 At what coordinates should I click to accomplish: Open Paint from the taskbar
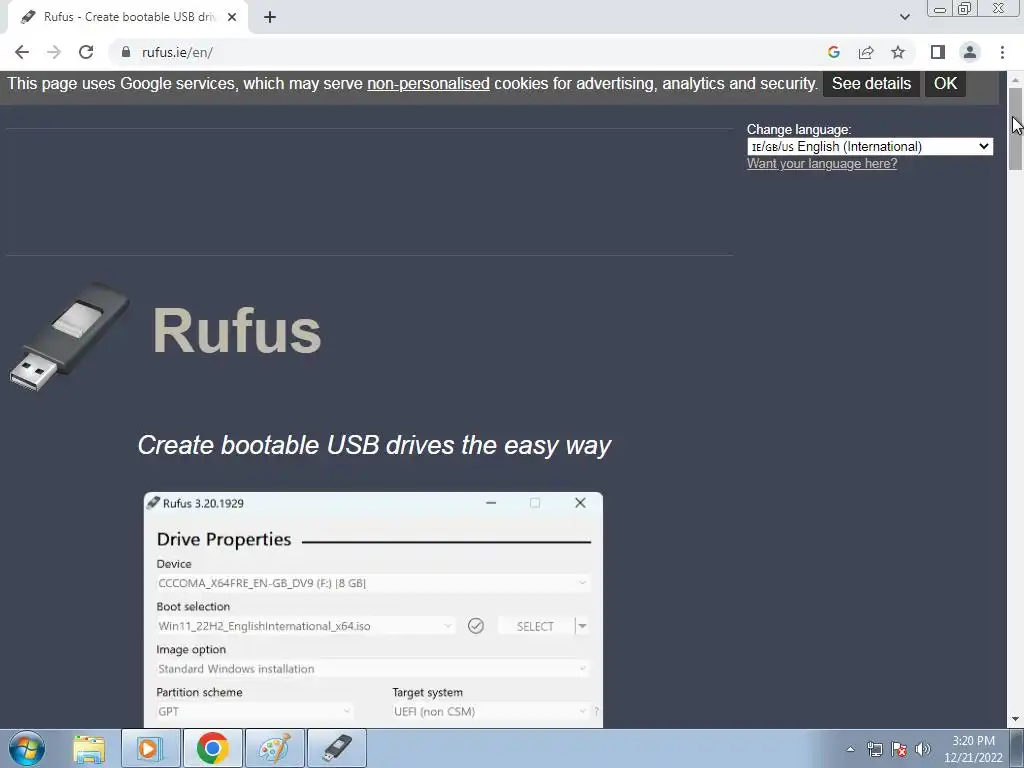point(274,748)
